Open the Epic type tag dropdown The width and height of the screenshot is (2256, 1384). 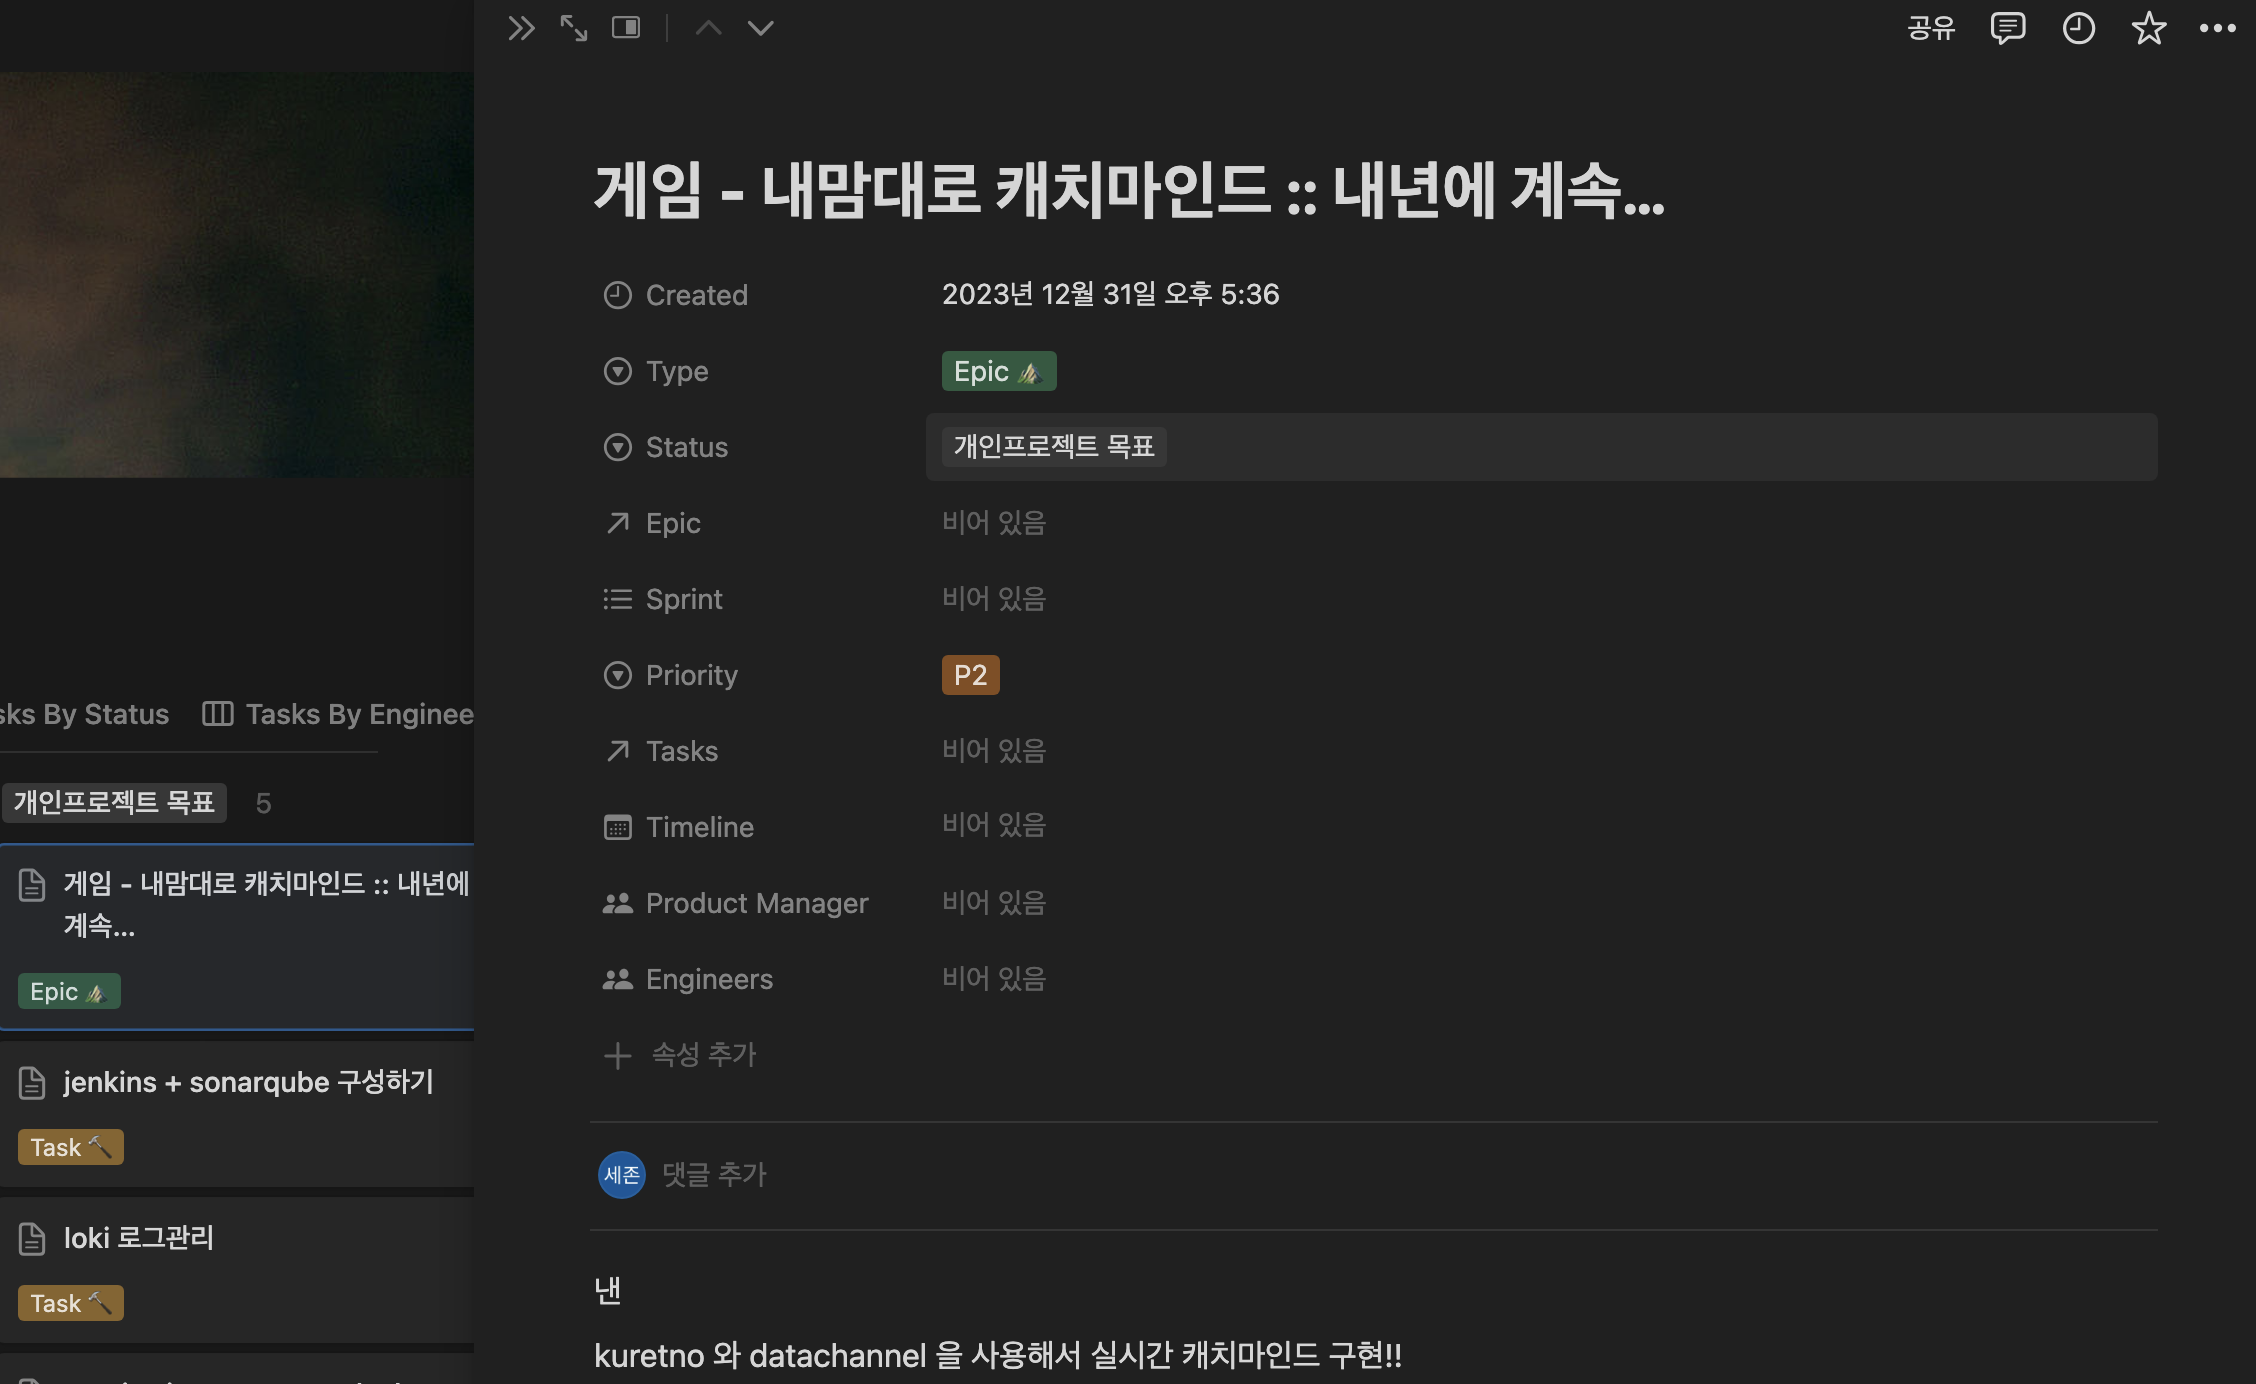tap(998, 371)
